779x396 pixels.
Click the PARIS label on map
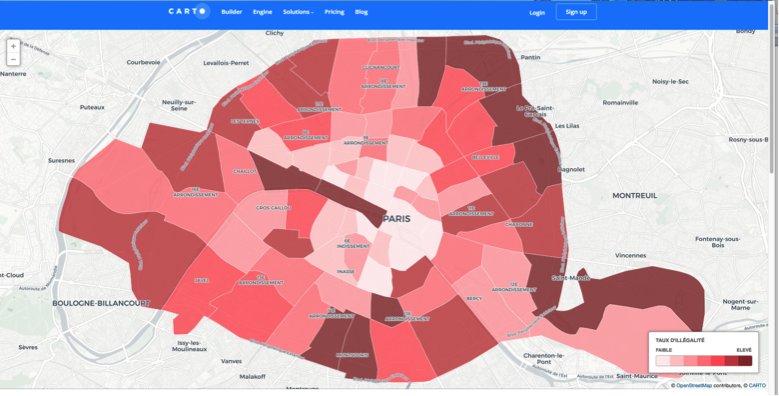tap(396, 219)
